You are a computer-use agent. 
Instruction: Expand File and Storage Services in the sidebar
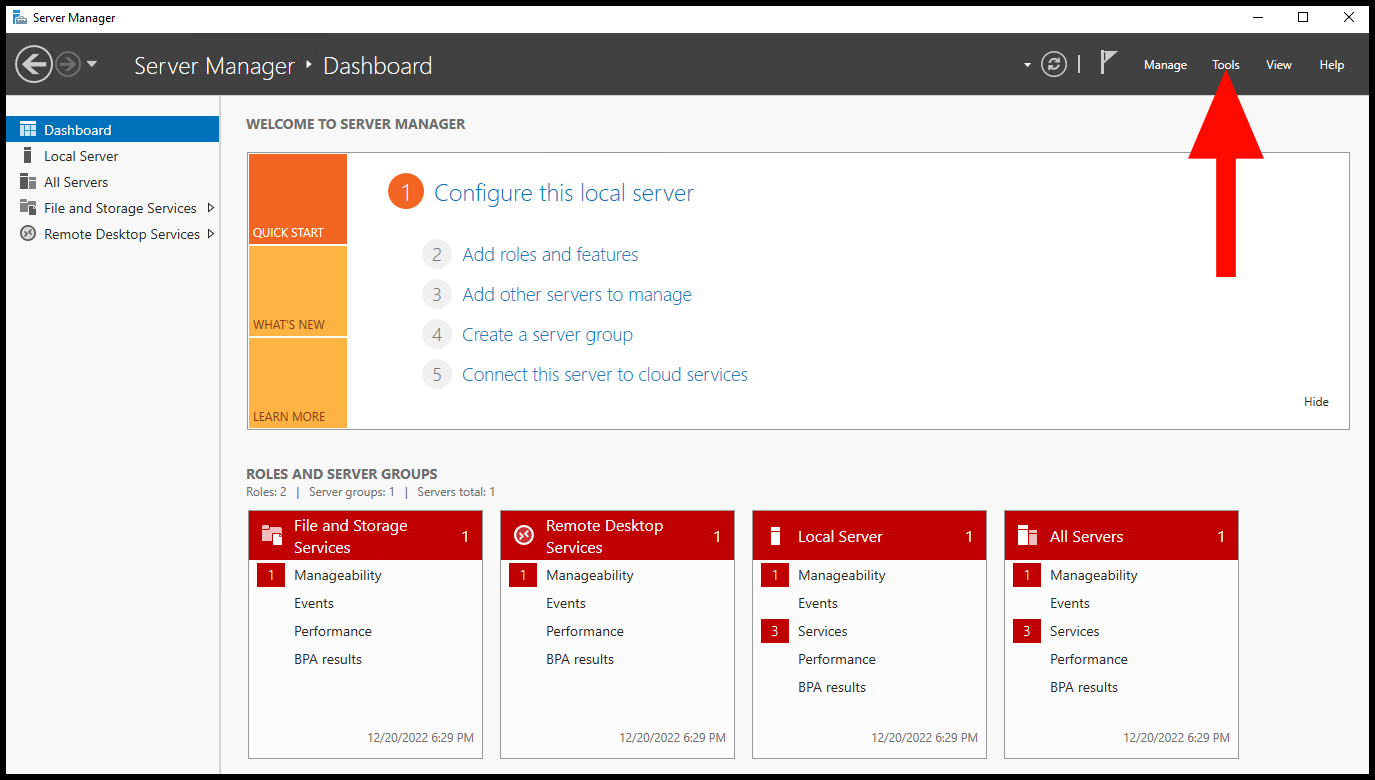[210, 207]
